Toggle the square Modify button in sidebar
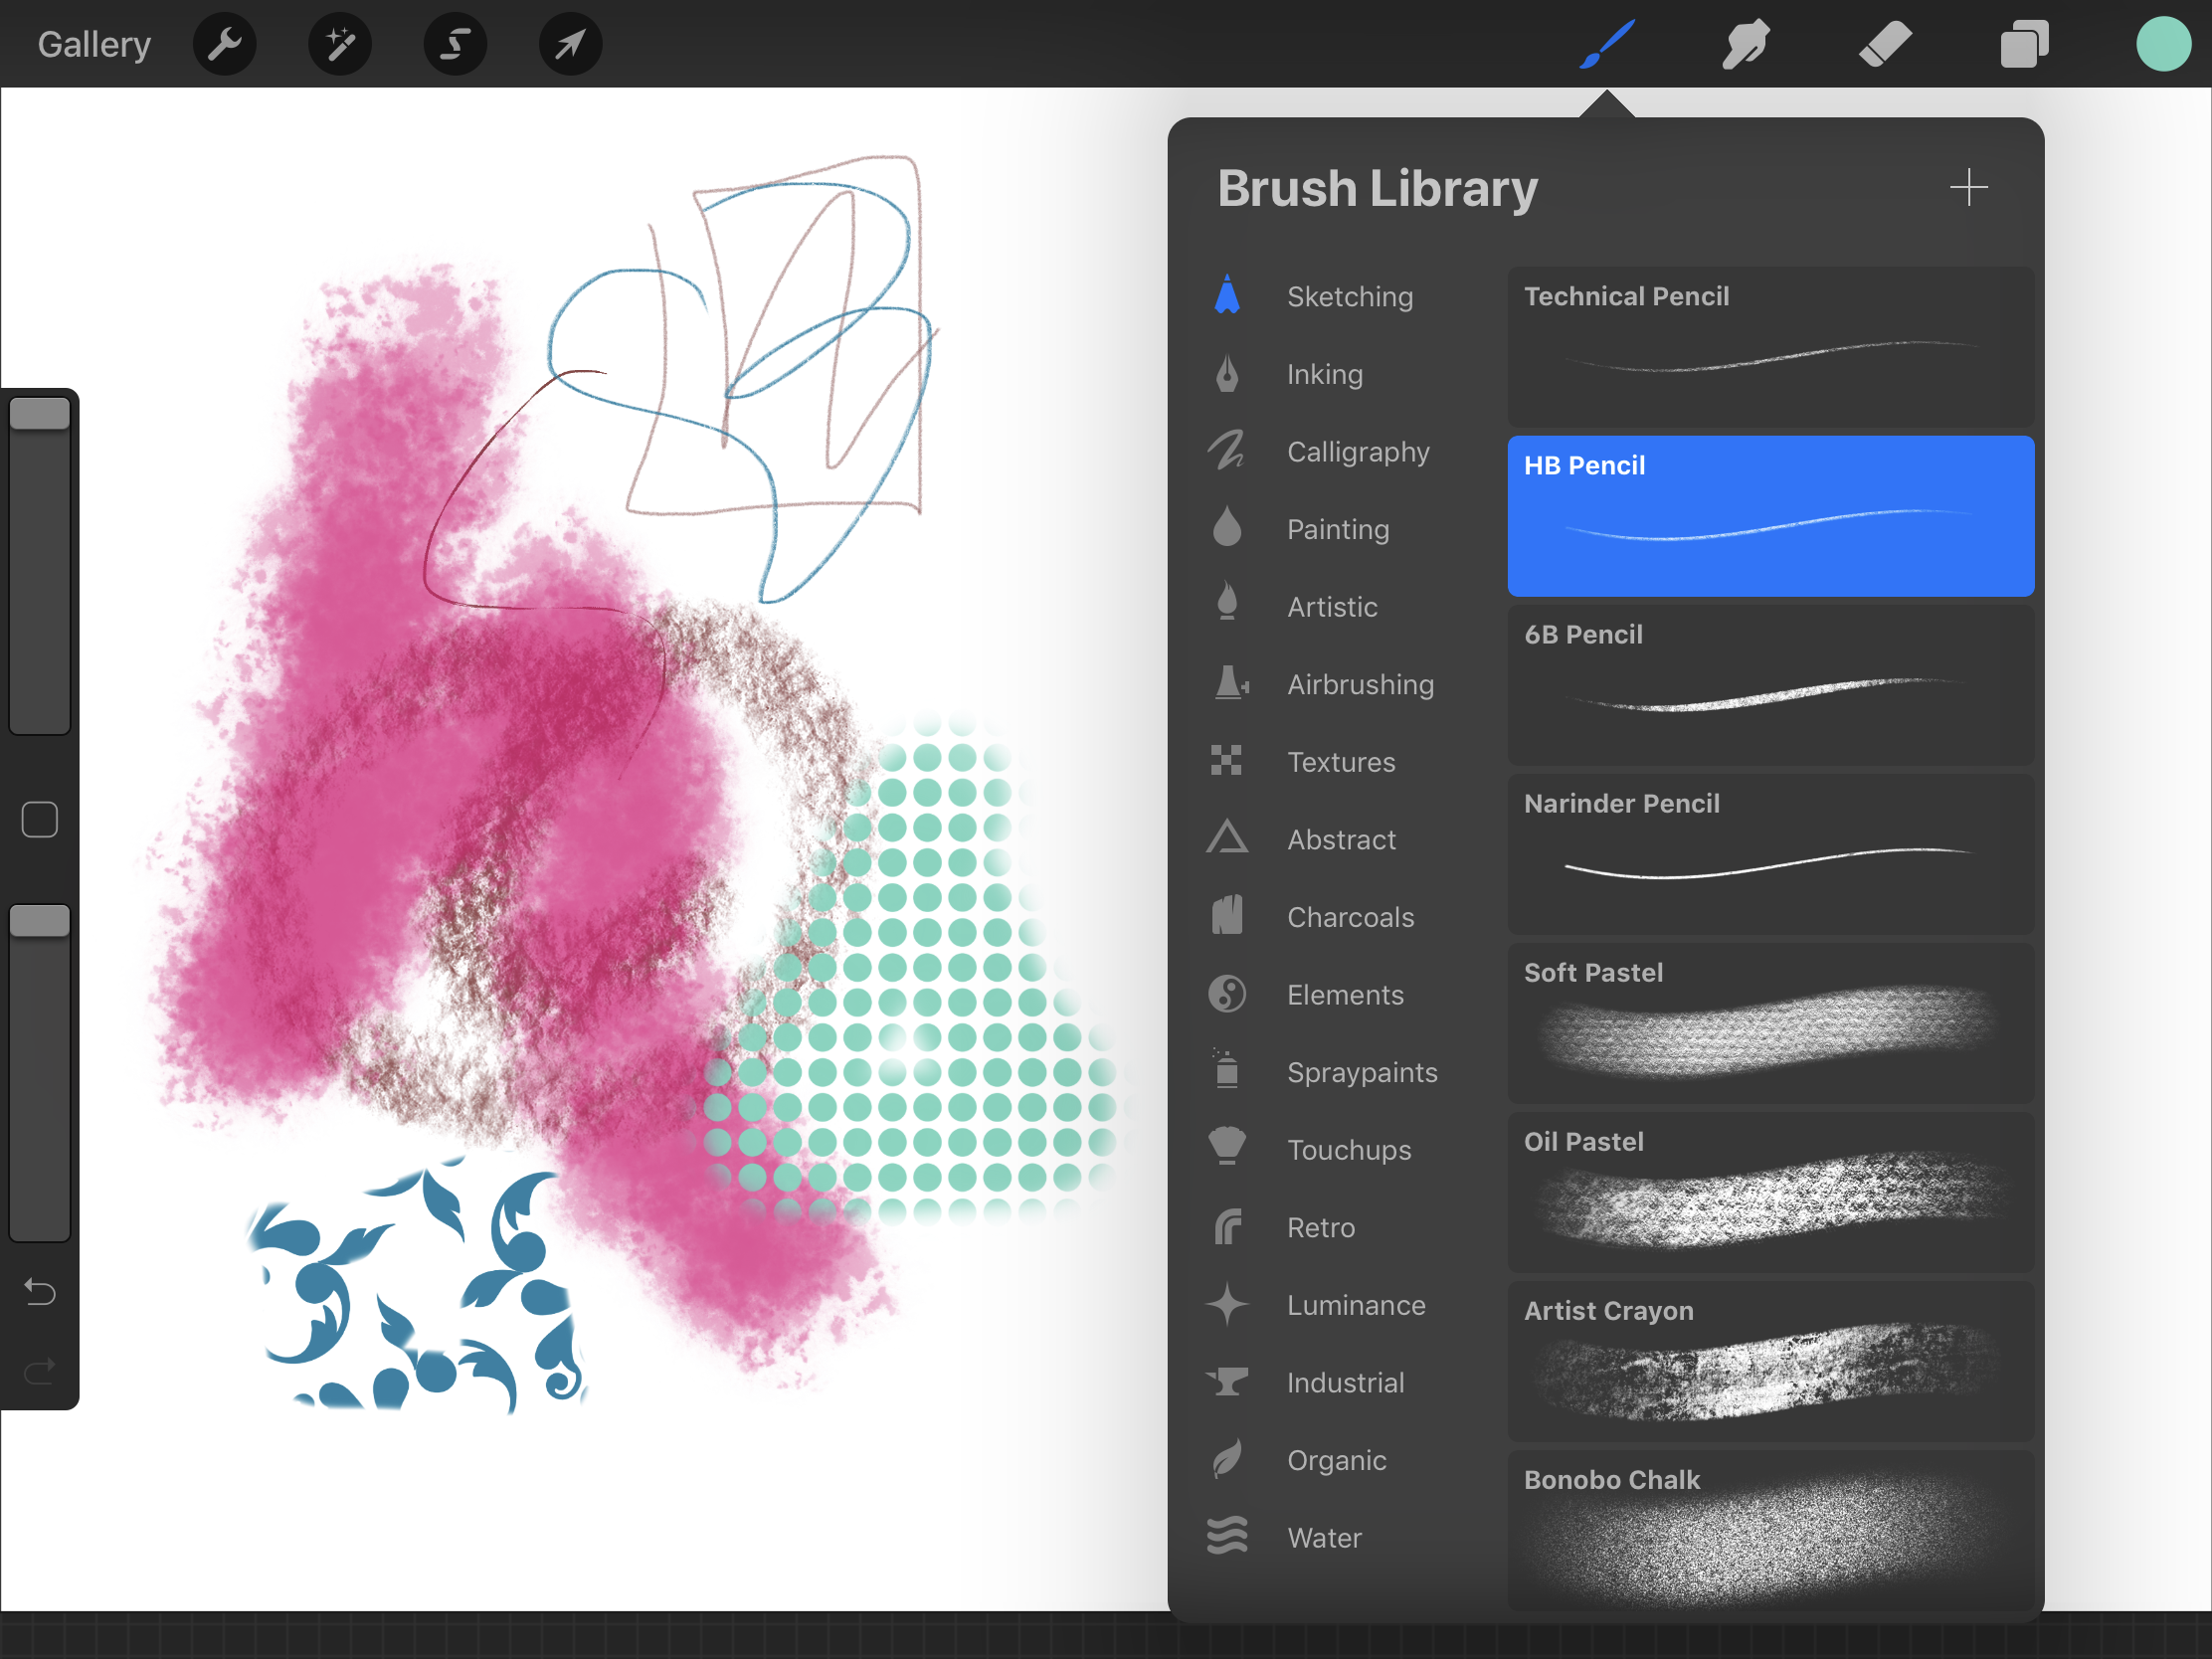 pos(39,820)
